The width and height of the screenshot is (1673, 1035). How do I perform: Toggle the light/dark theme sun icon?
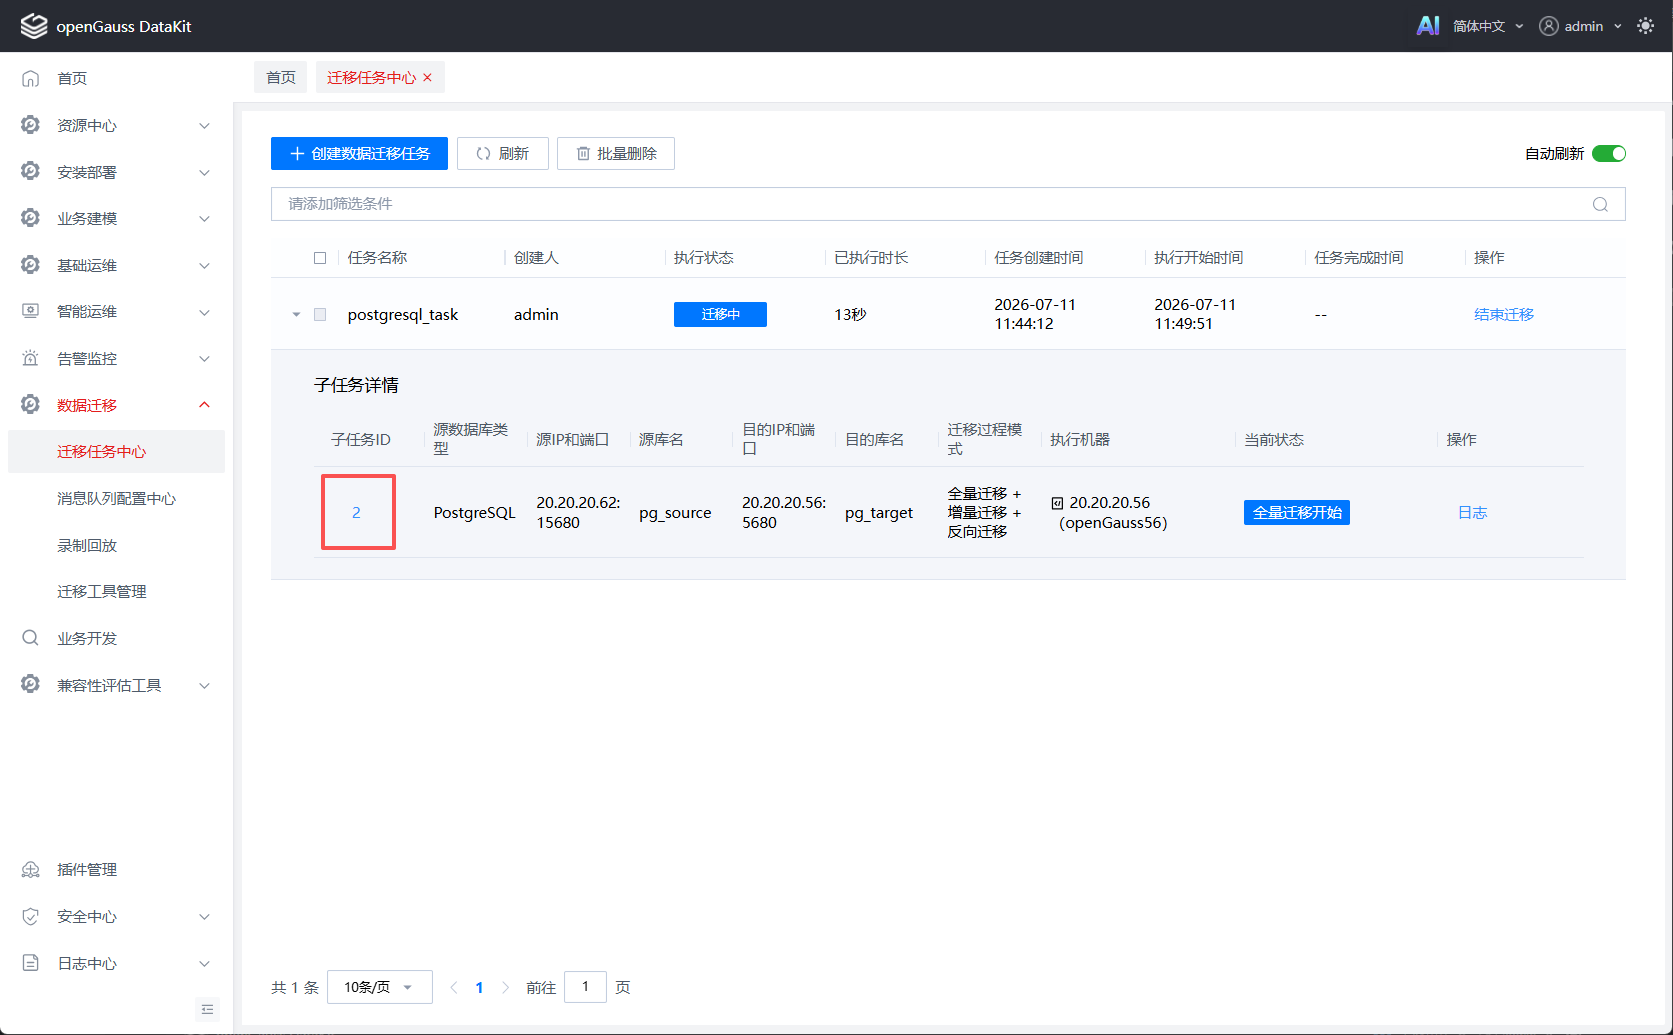(1645, 26)
